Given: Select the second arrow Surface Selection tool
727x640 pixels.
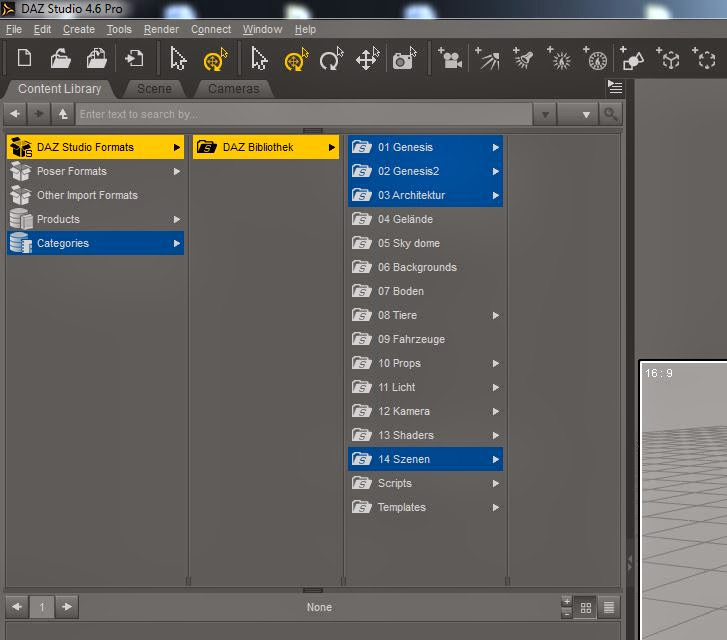Looking at the screenshot, I should pos(259,59).
